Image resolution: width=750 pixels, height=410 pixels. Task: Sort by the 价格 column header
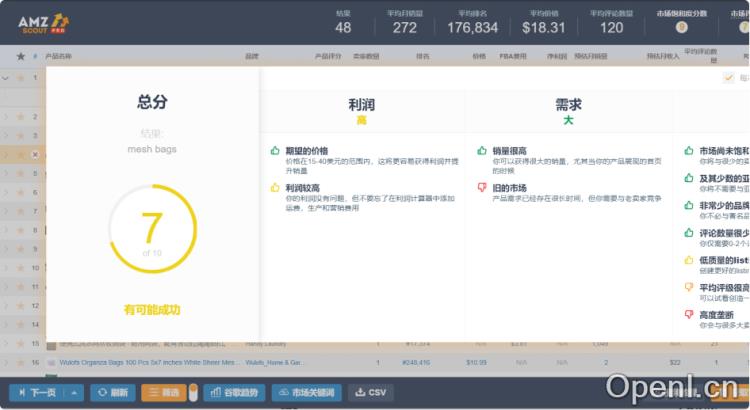coord(478,56)
